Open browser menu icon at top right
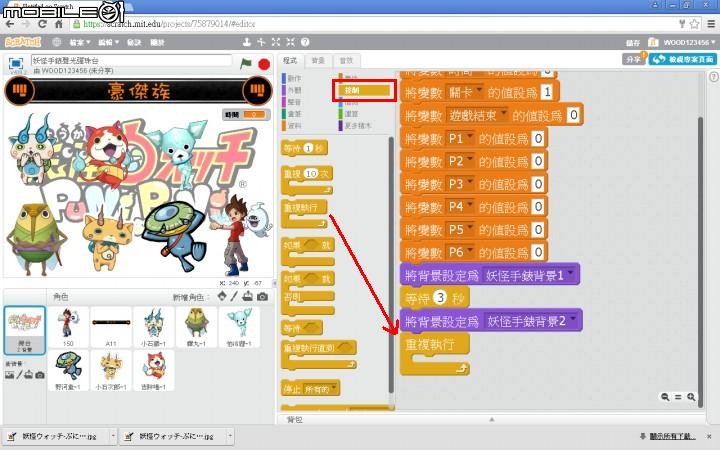Viewport: 720px width, 450px height. (x=711, y=23)
